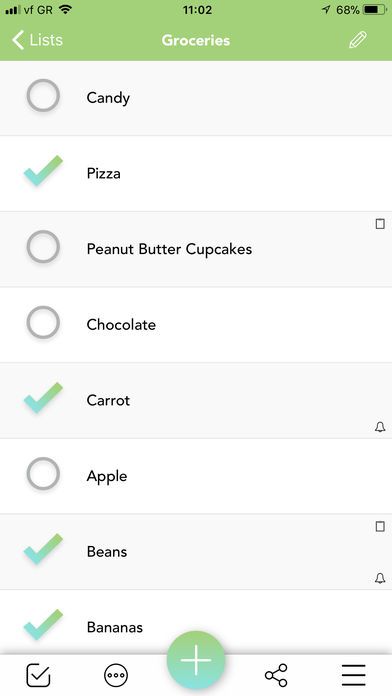Tap the pencil edit icon

[358, 40]
